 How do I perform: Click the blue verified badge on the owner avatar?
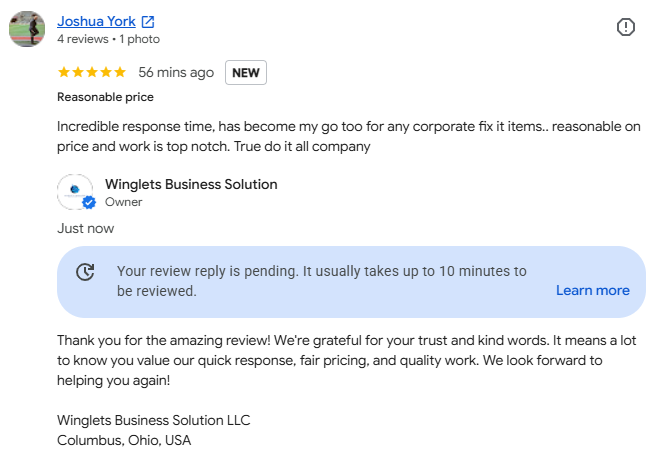pyautogui.click(x=89, y=203)
